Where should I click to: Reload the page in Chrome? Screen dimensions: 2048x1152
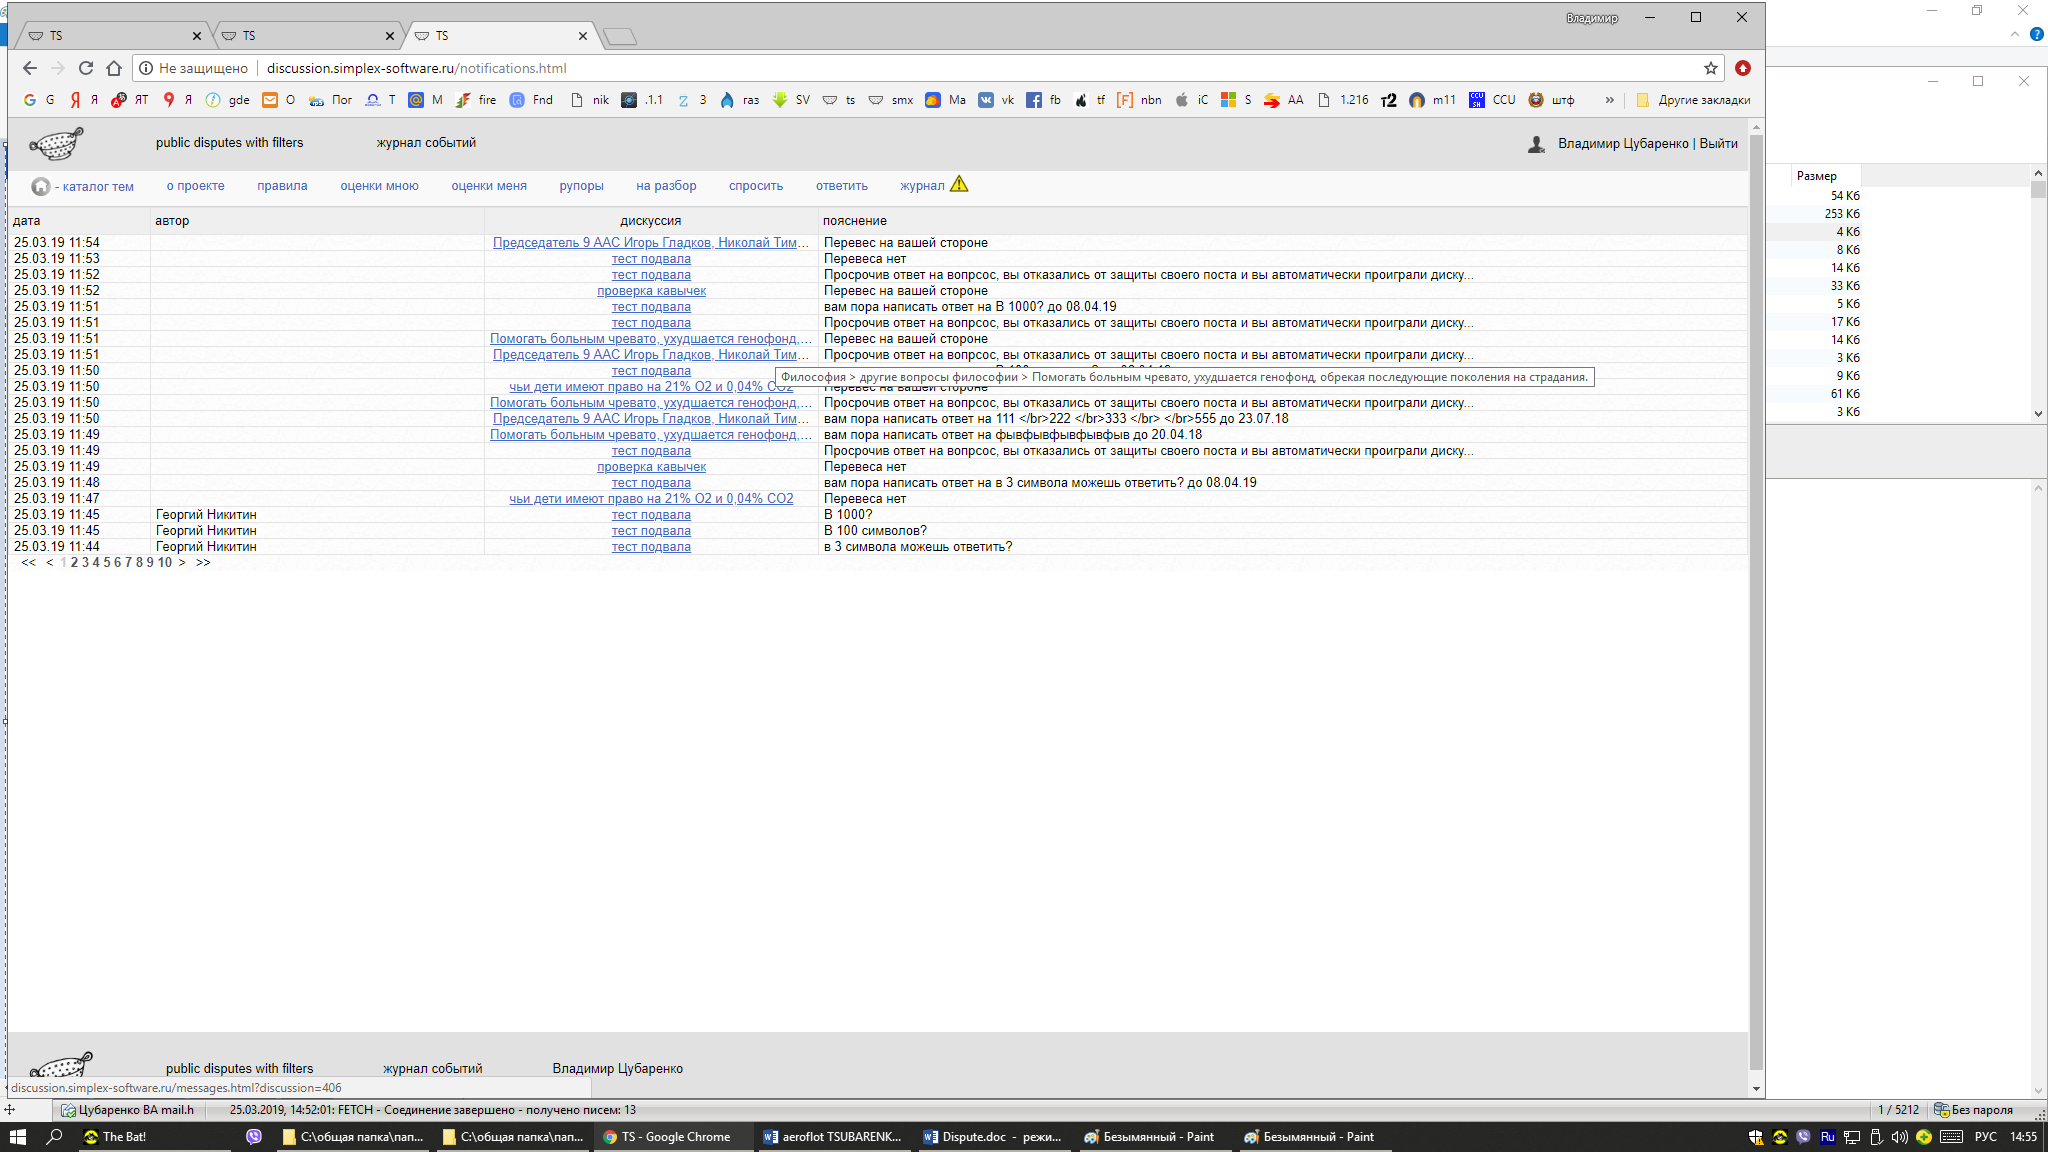[86, 69]
